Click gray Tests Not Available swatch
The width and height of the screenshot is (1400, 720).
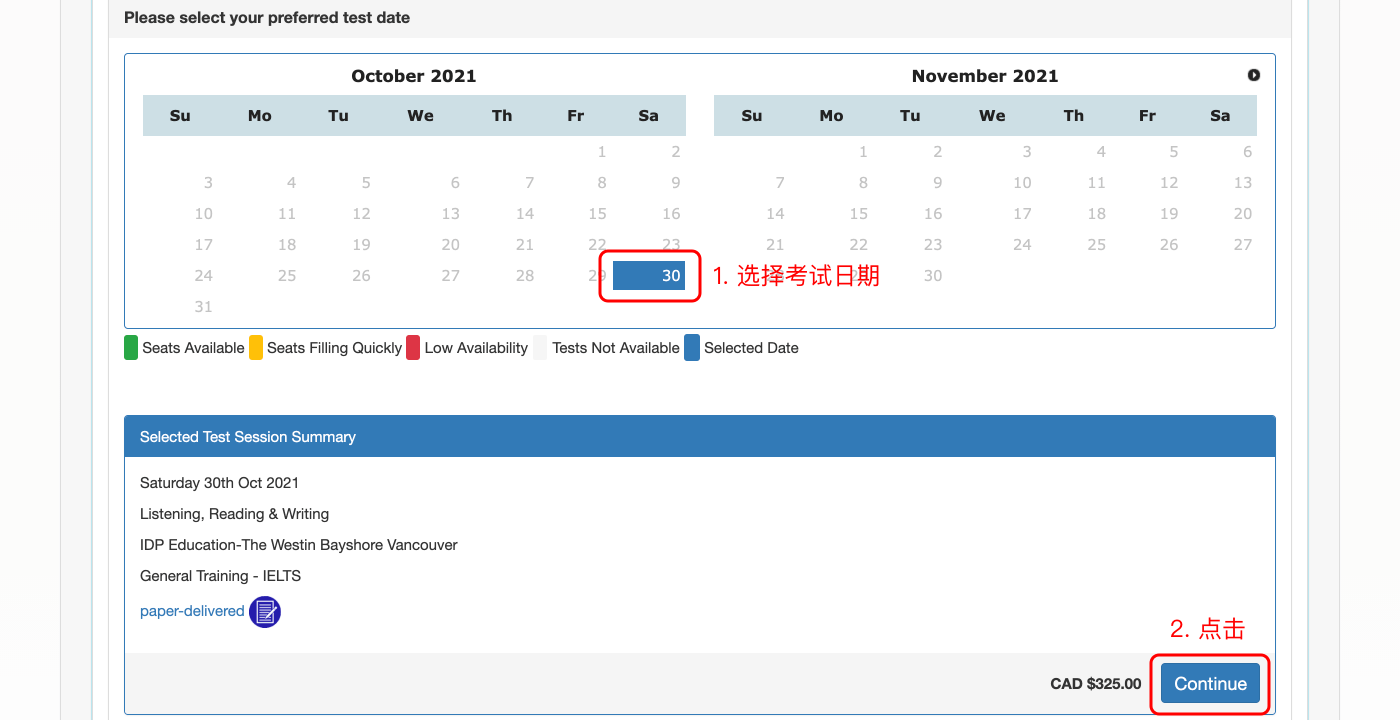(541, 348)
